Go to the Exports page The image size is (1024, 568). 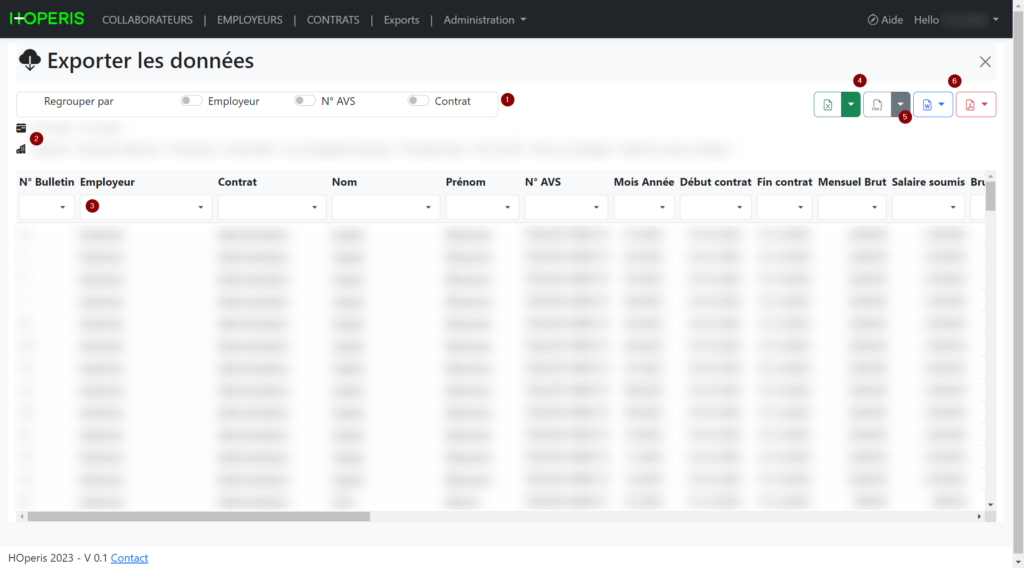point(401,20)
